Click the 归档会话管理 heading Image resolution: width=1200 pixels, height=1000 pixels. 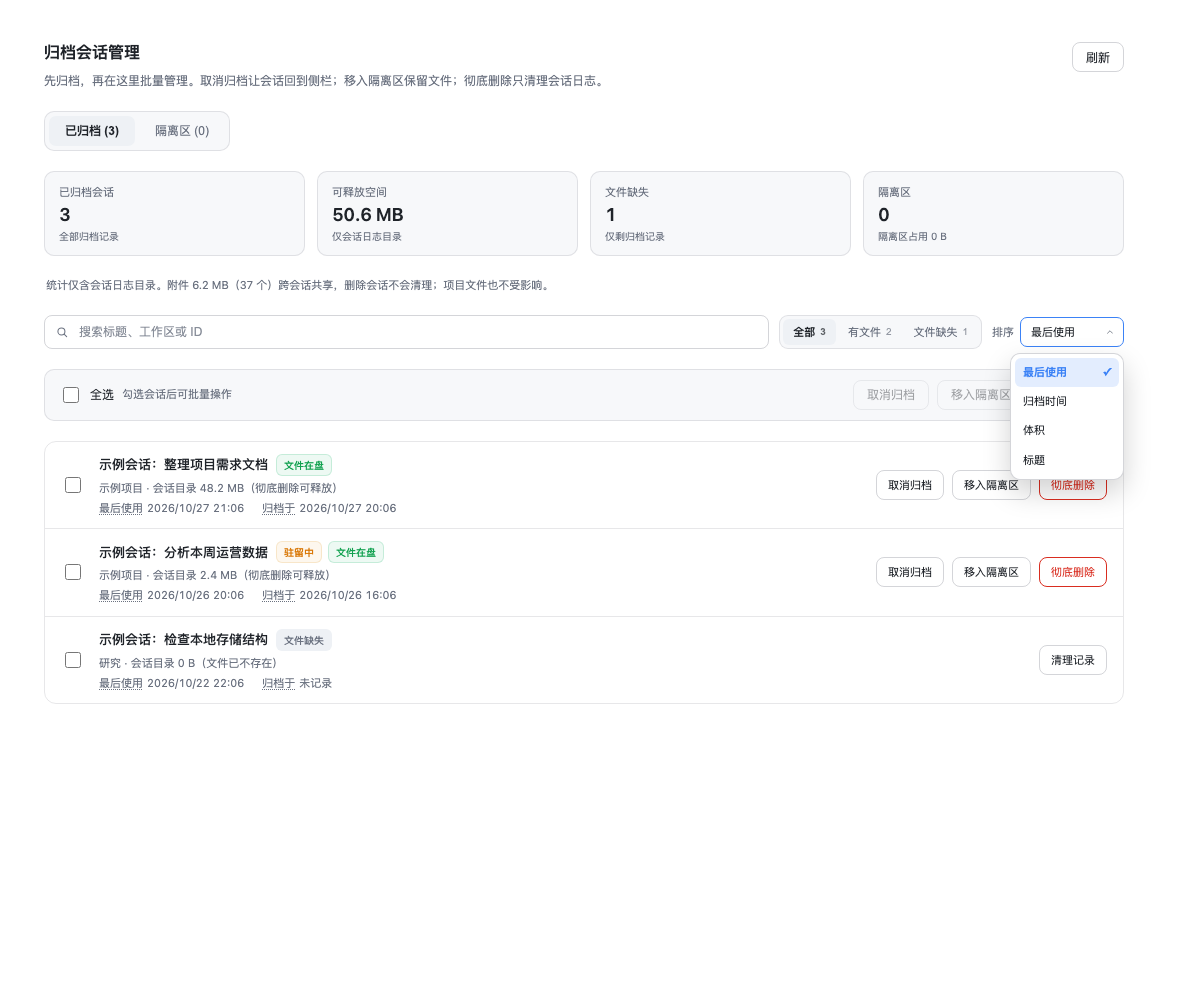(92, 53)
